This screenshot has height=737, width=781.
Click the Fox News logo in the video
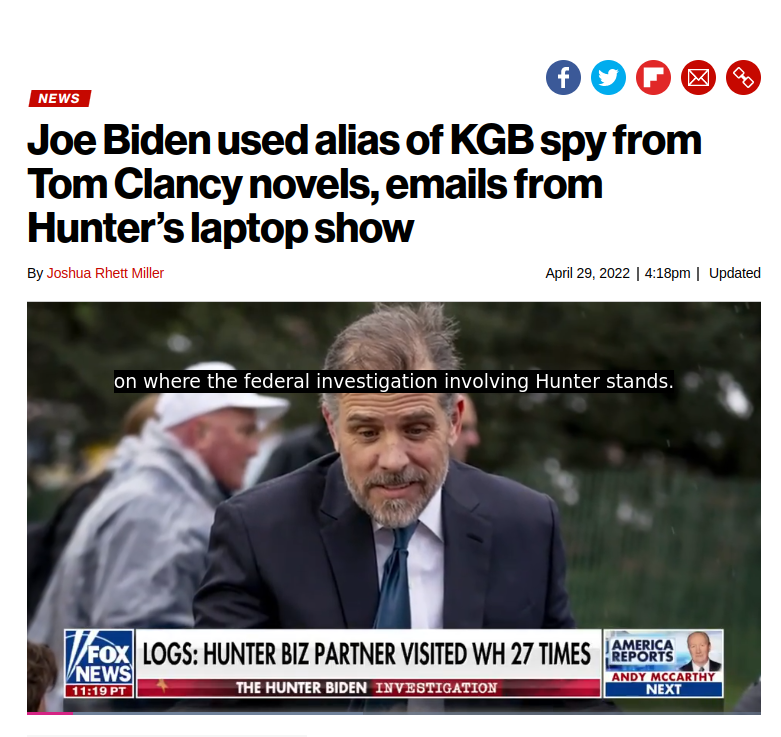tap(99, 657)
